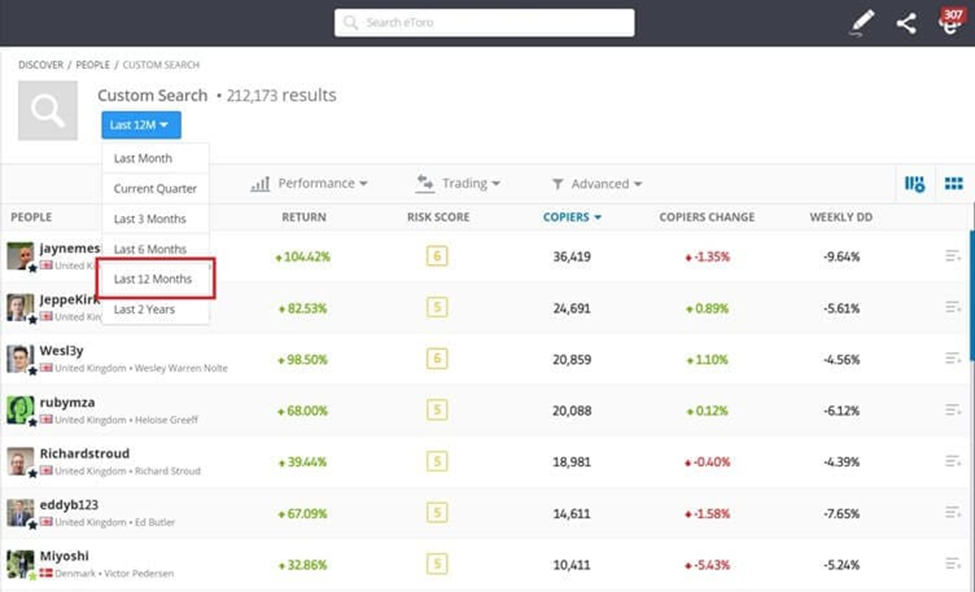Open row options icon for jaynemesis
This screenshot has width=975, height=592.
[953, 256]
